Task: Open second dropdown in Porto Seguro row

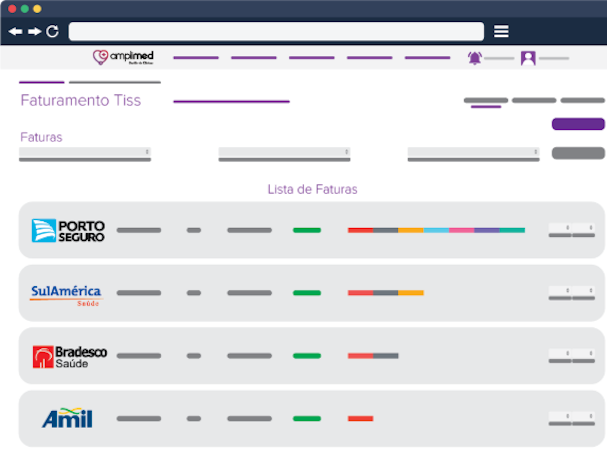Action: [583, 228]
